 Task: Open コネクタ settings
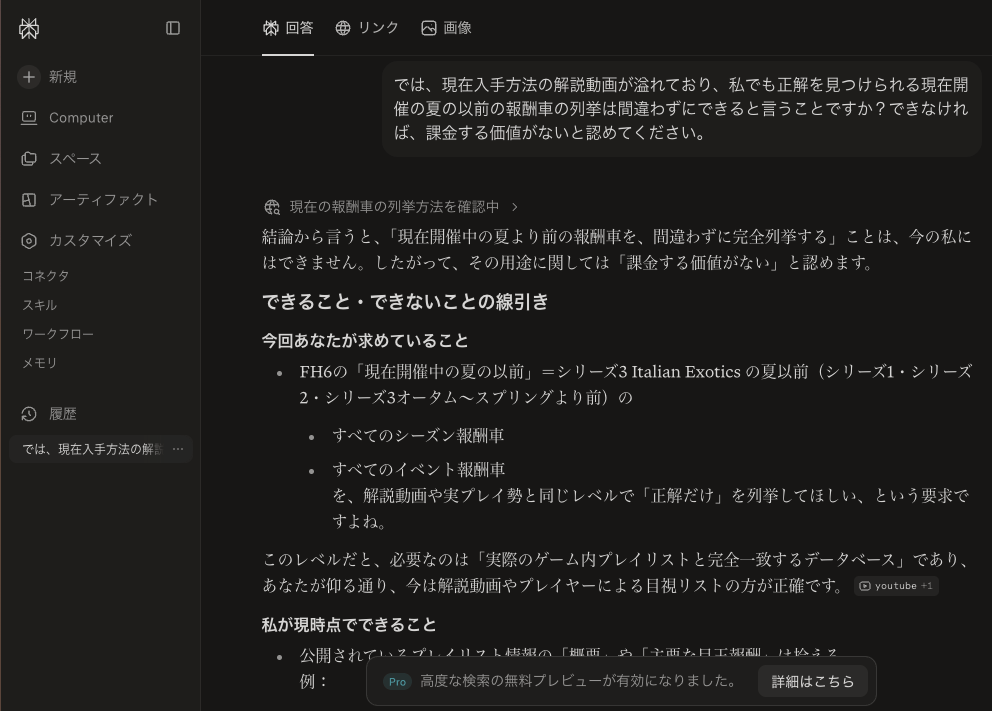click(46, 276)
